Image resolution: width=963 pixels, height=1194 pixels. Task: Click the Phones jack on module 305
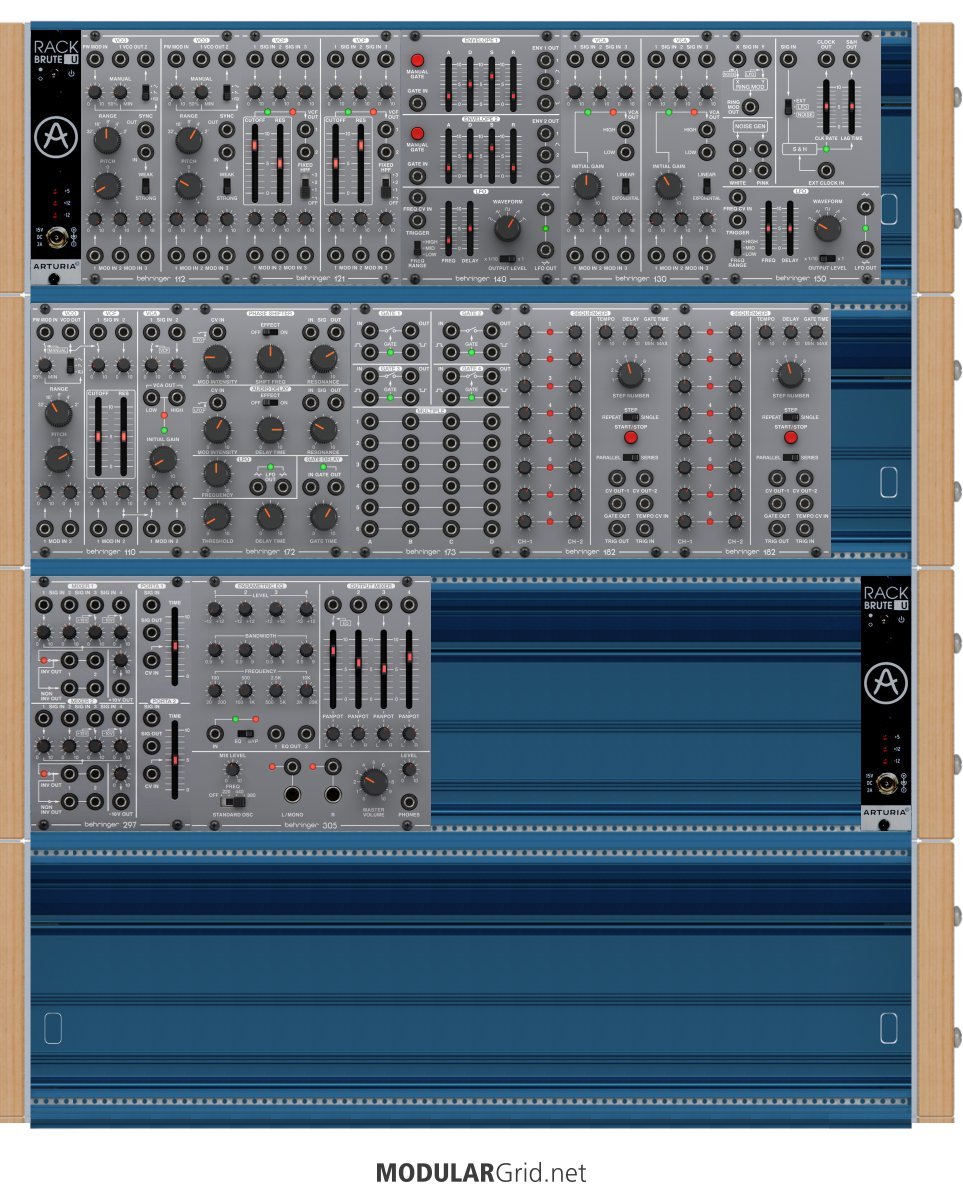408,802
